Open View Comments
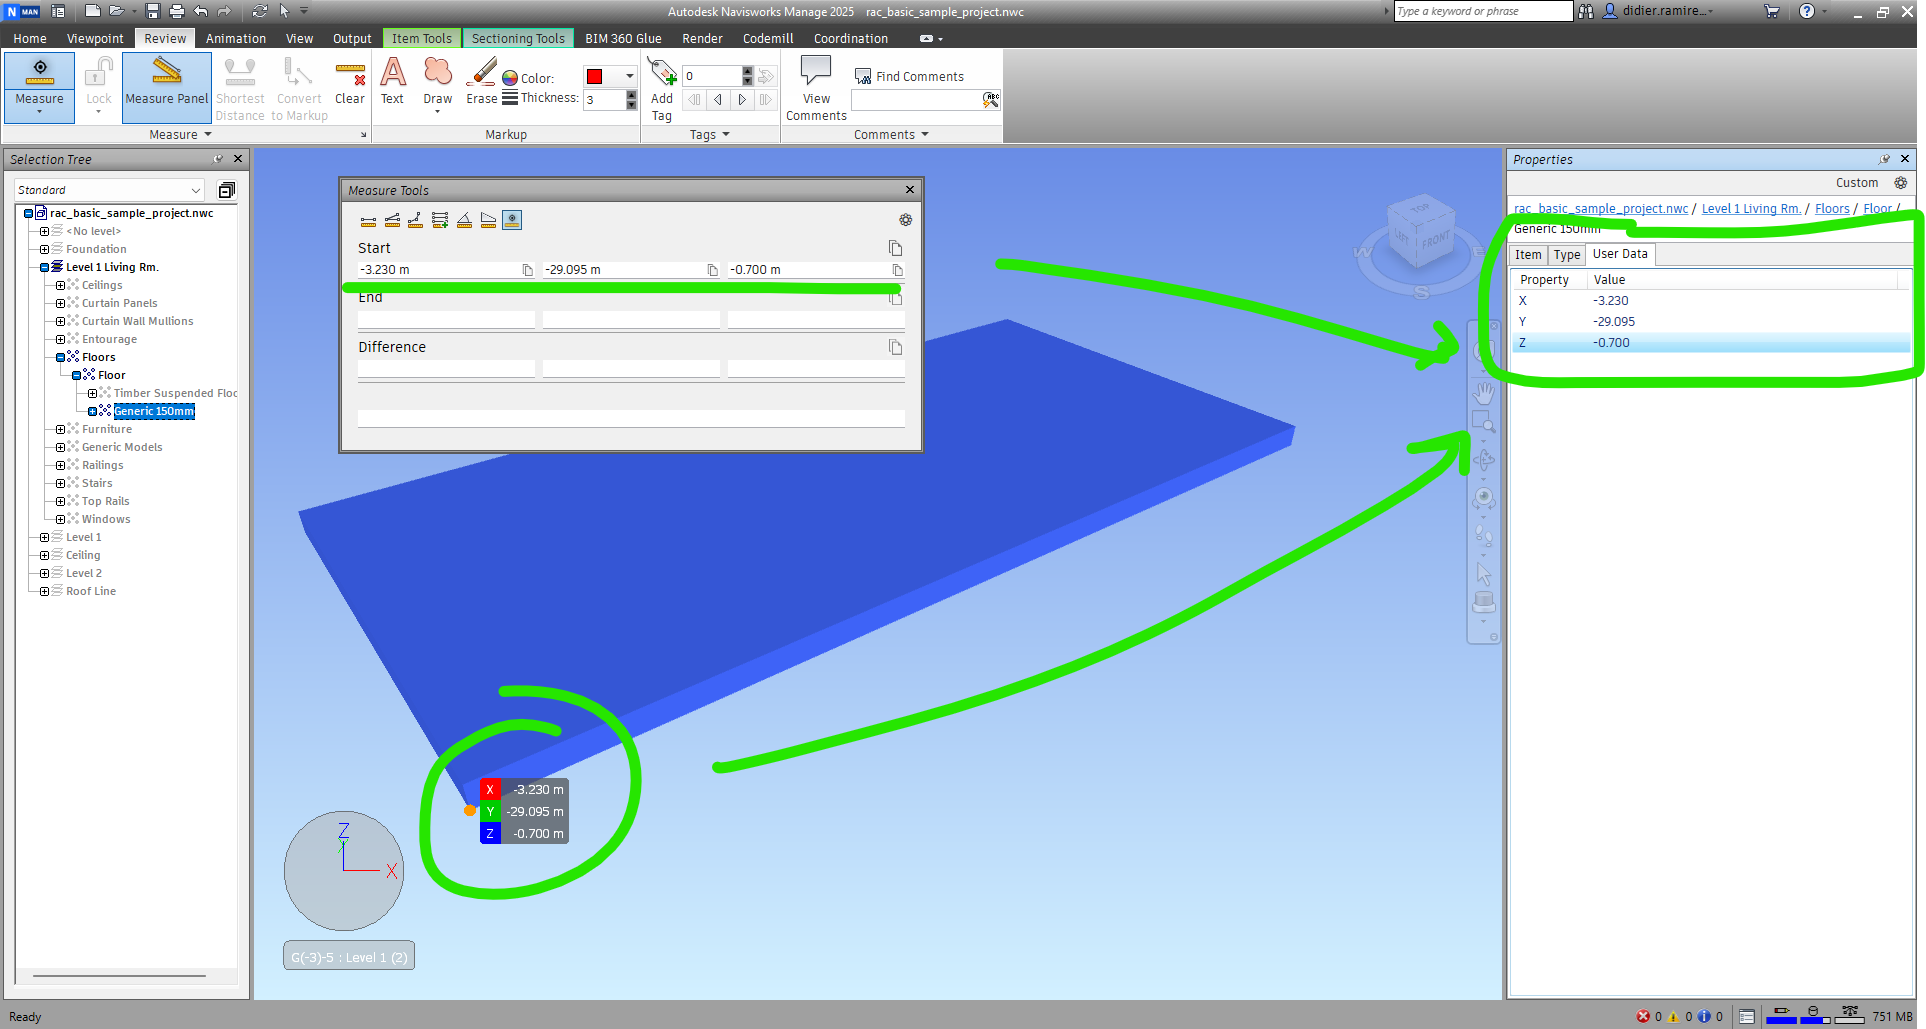This screenshot has height=1029, width=1926. pos(816,88)
